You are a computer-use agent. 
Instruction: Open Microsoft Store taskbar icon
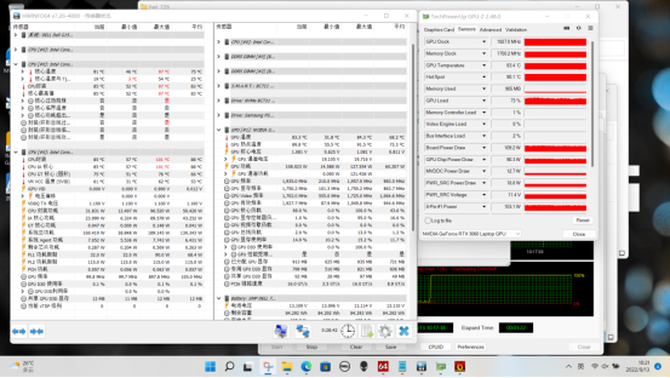click(x=325, y=366)
